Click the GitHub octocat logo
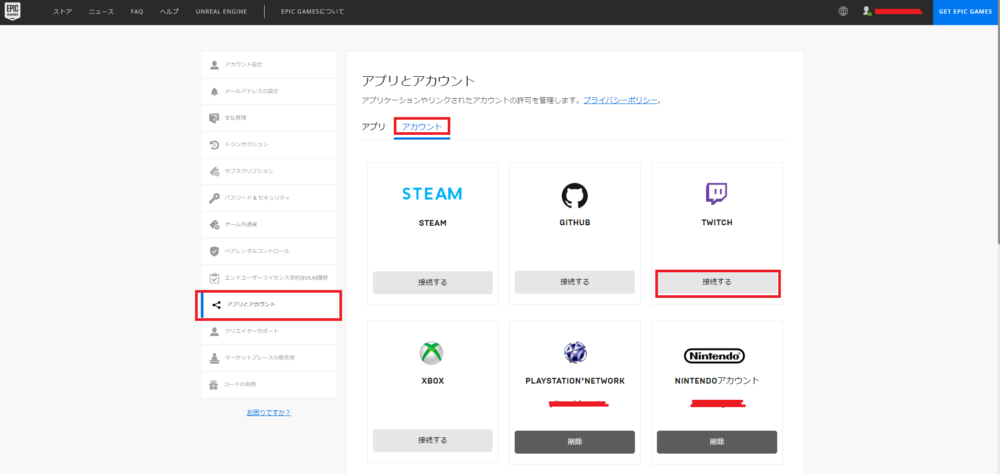This screenshot has width=1000, height=474. pos(574,193)
